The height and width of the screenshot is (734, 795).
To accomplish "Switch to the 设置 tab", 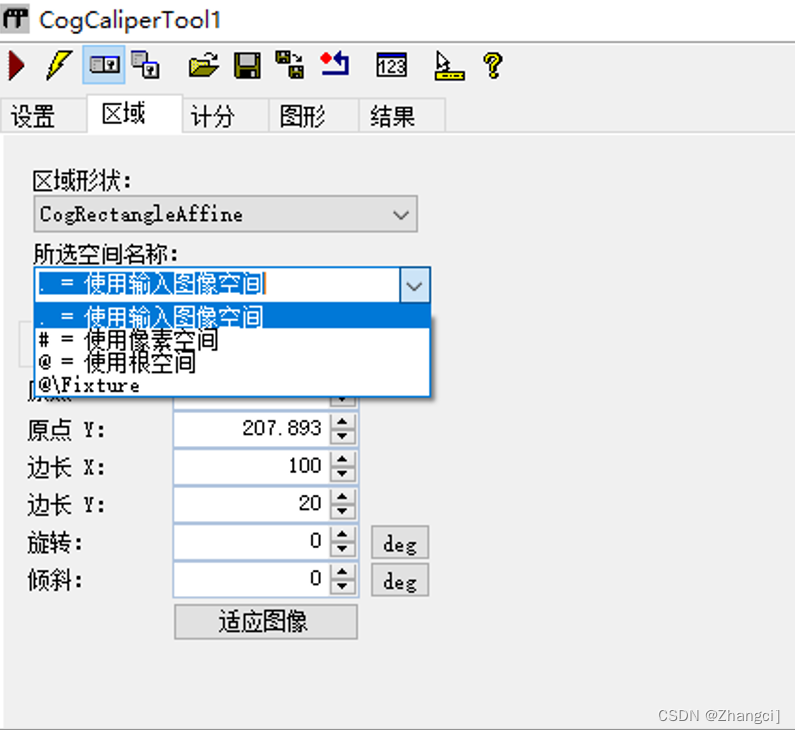I will coord(43,116).
